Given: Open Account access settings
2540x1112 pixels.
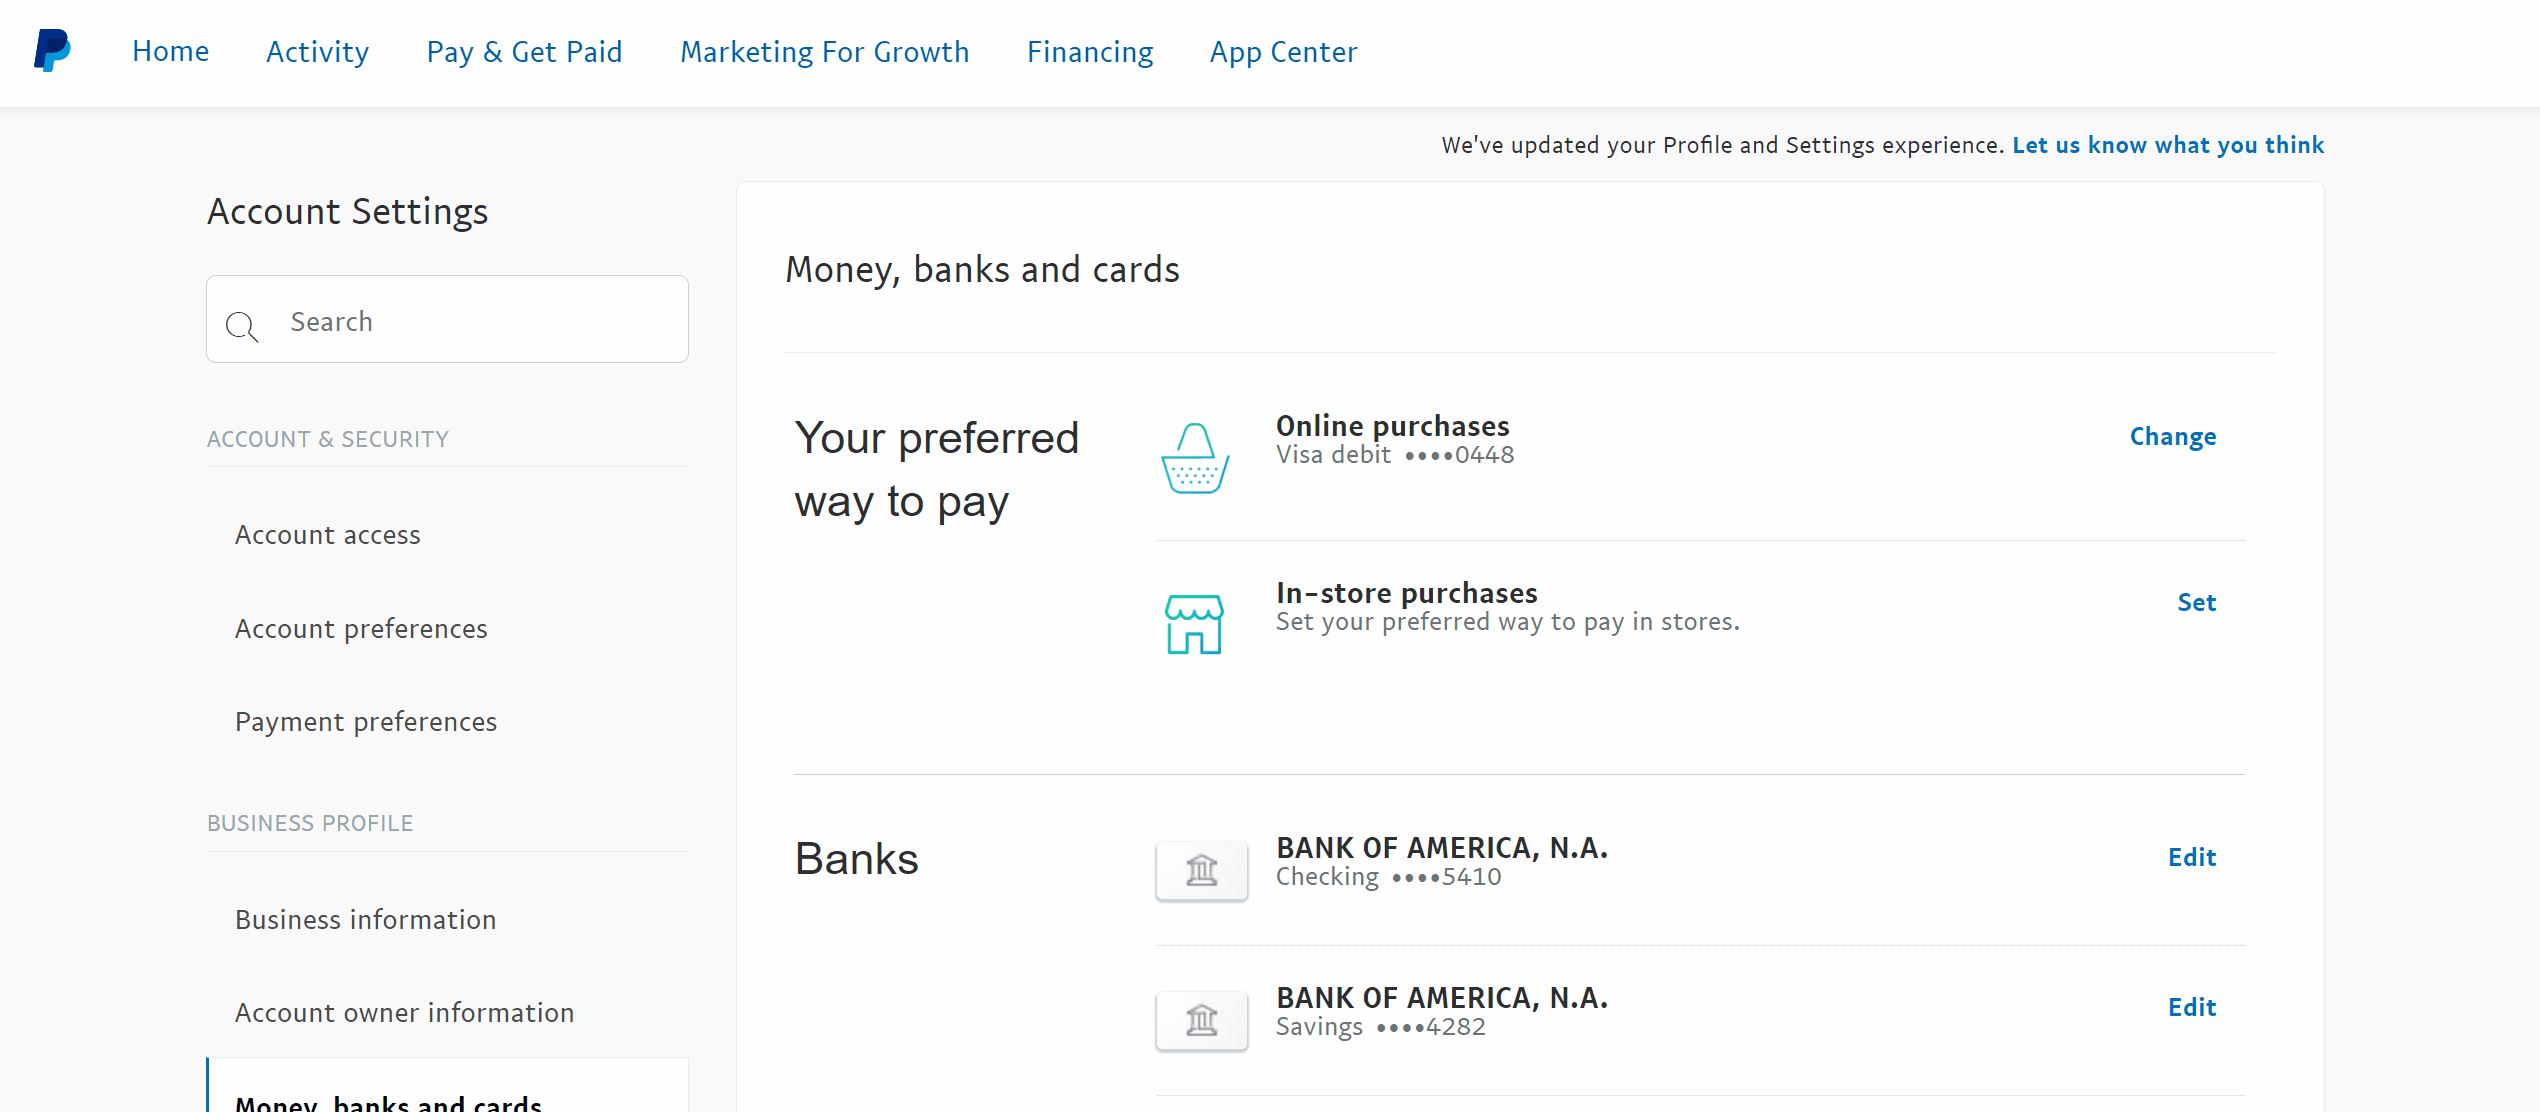Looking at the screenshot, I should [328, 535].
